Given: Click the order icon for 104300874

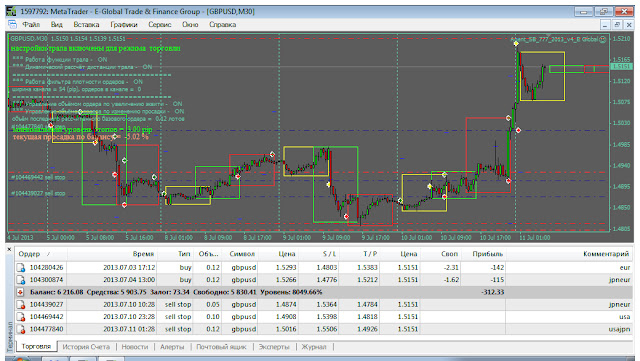Looking at the screenshot, I should pyautogui.click(x=21, y=280).
